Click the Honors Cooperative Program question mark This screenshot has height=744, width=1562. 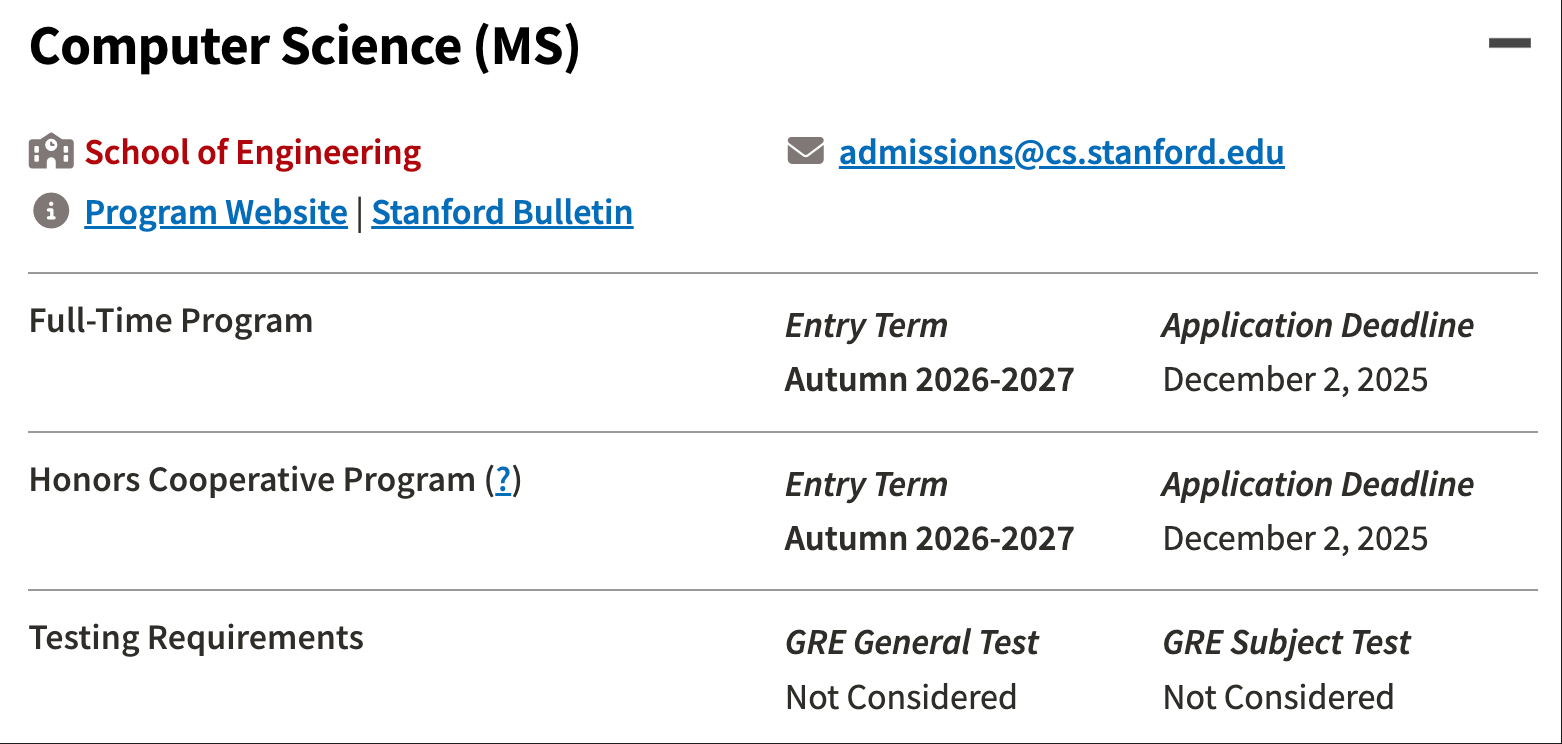pyautogui.click(x=503, y=481)
